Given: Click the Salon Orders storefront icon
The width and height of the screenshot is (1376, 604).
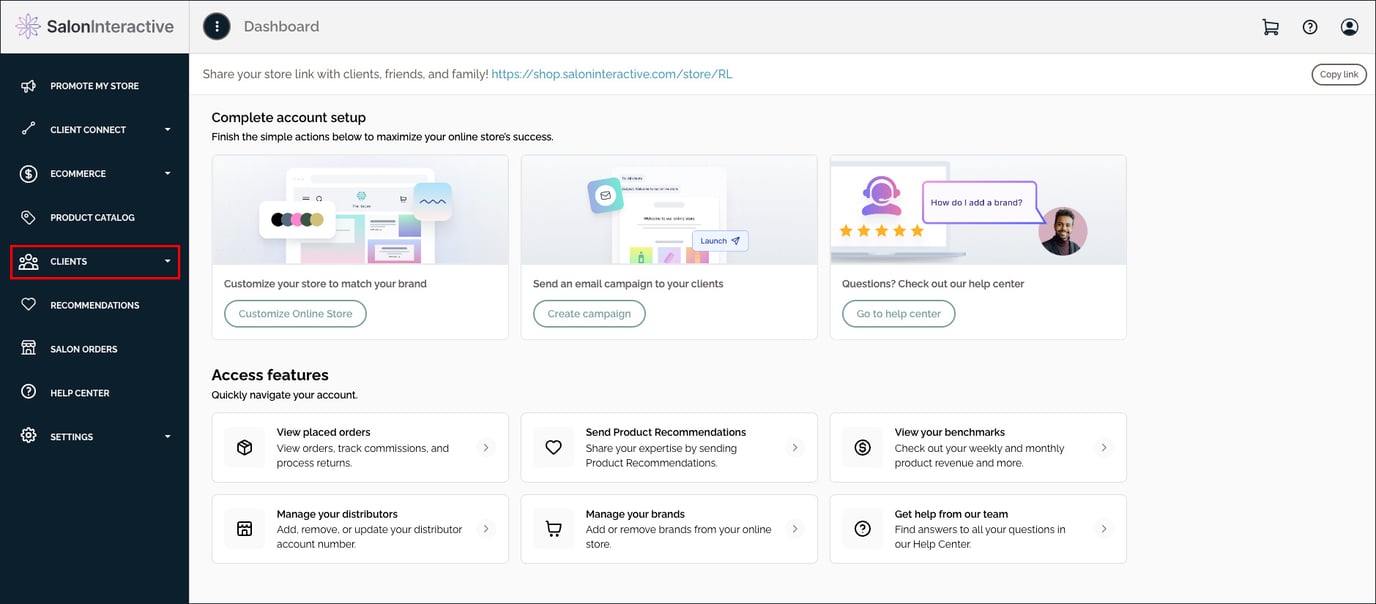Looking at the screenshot, I should pyautogui.click(x=29, y=349).
